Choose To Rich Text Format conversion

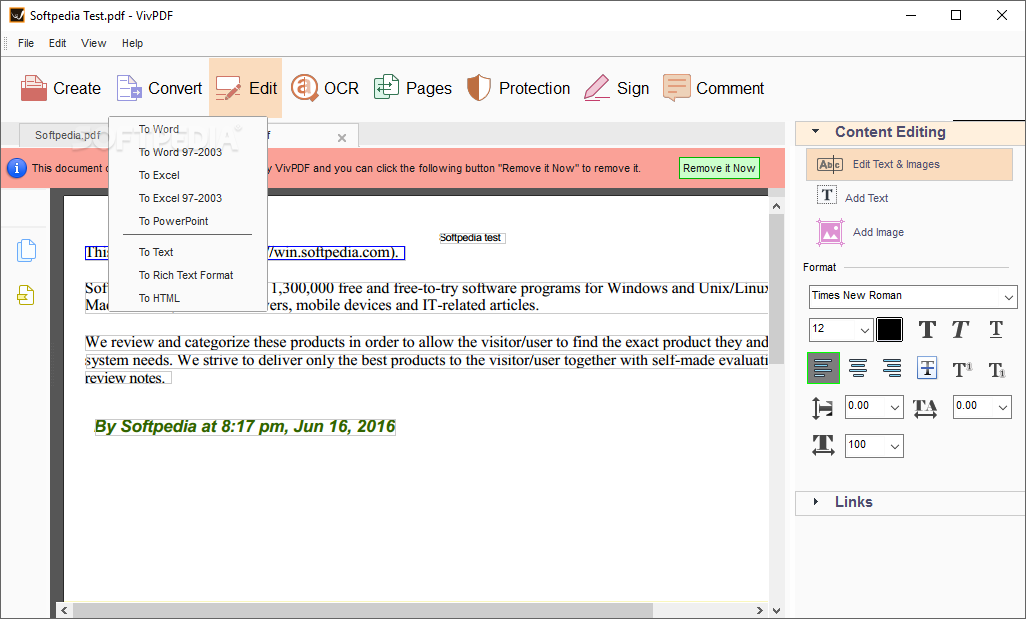pos(188,275)
